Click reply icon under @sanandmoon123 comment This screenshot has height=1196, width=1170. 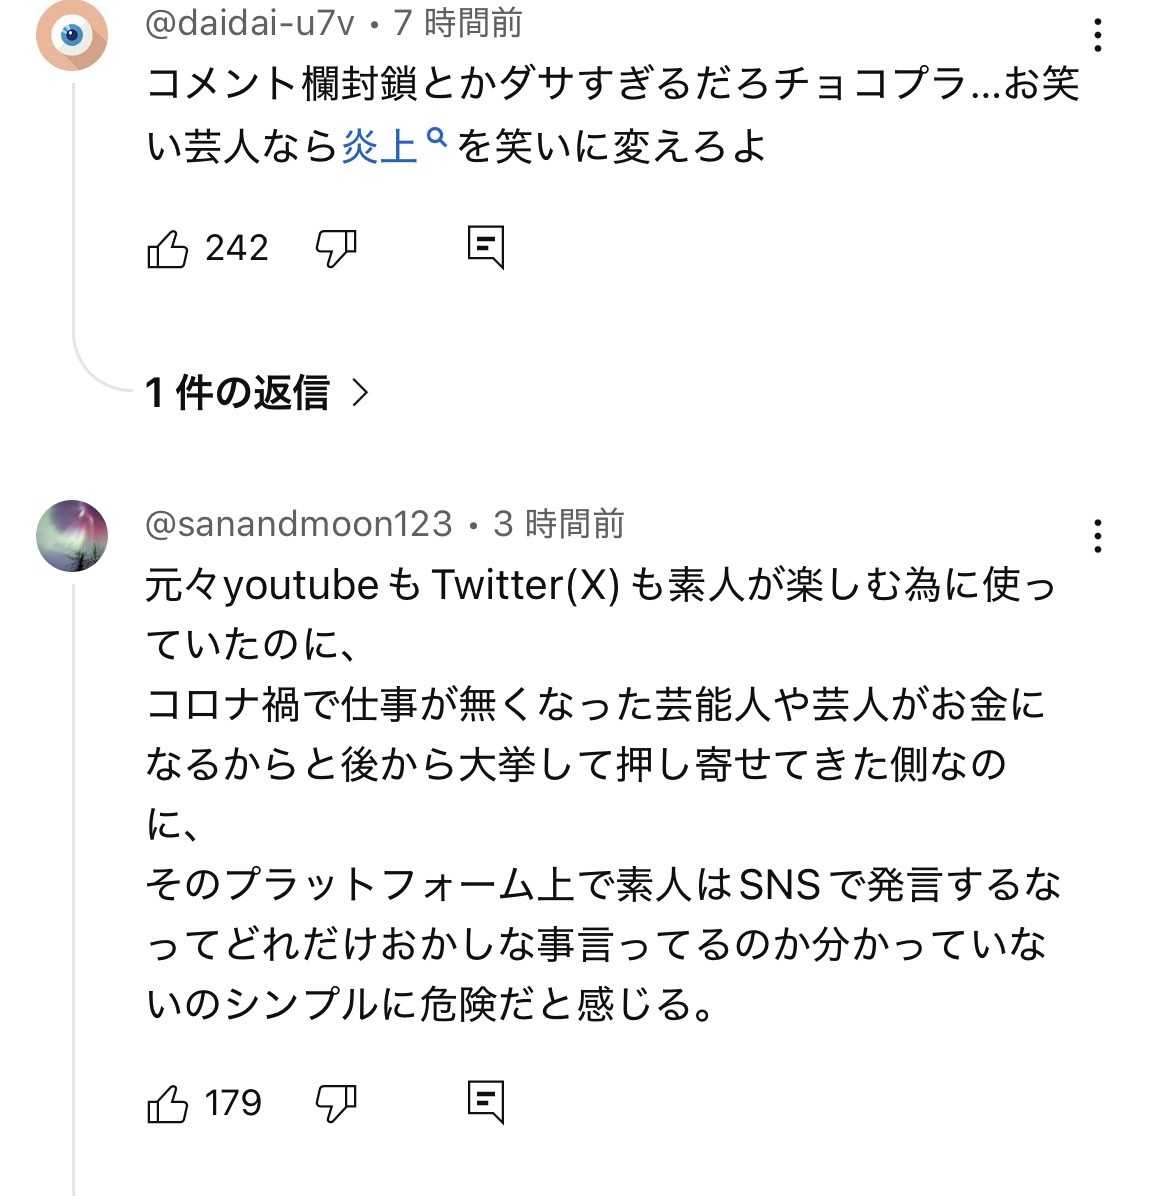coord(486,1102)
